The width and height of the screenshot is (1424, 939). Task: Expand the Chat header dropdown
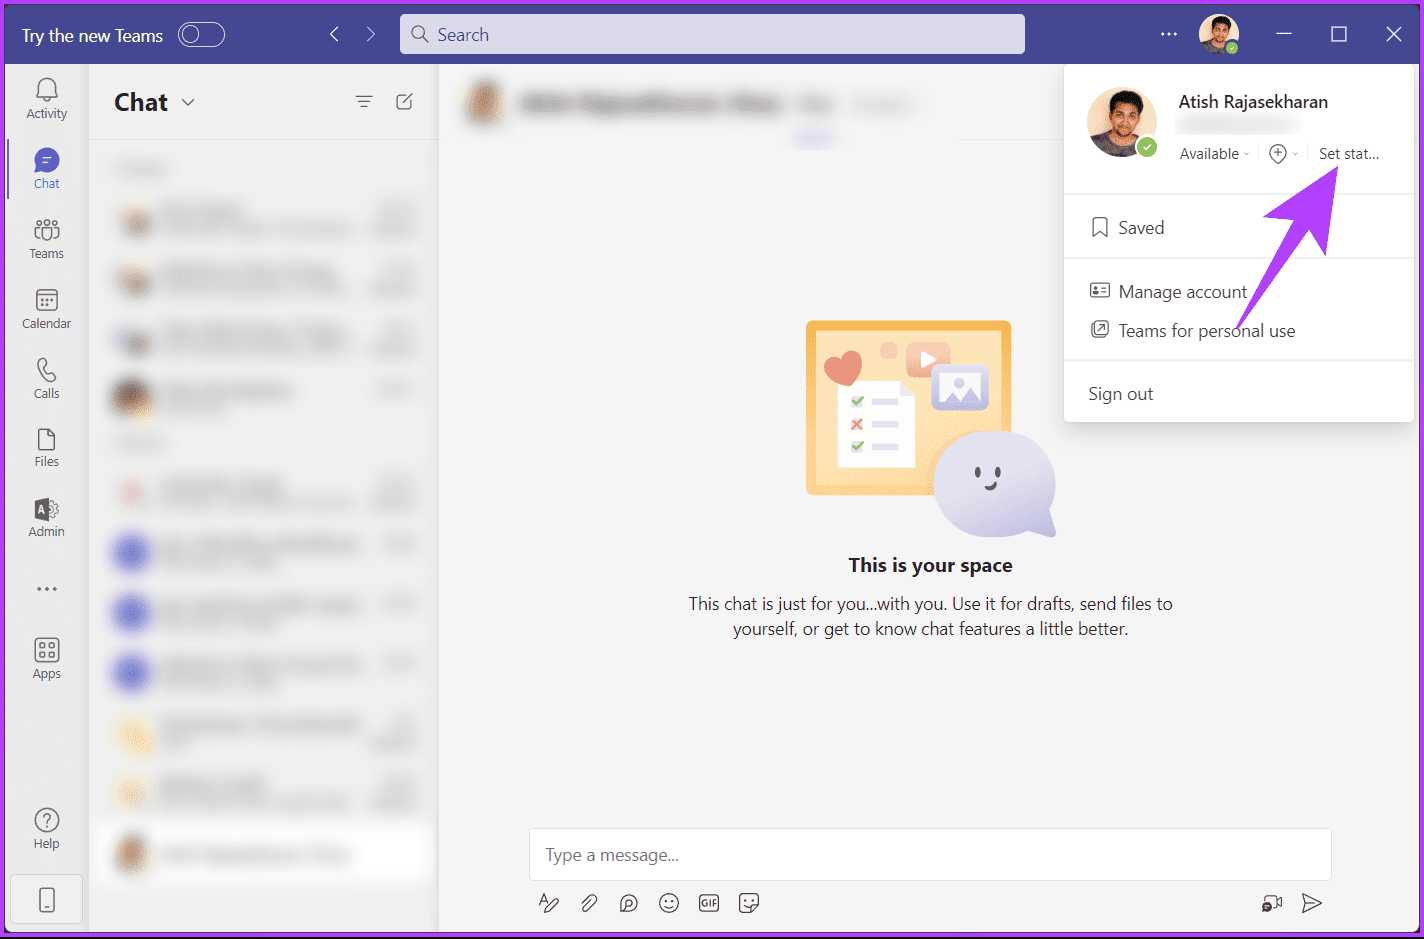pyautogui.click(x=189, y=101)
